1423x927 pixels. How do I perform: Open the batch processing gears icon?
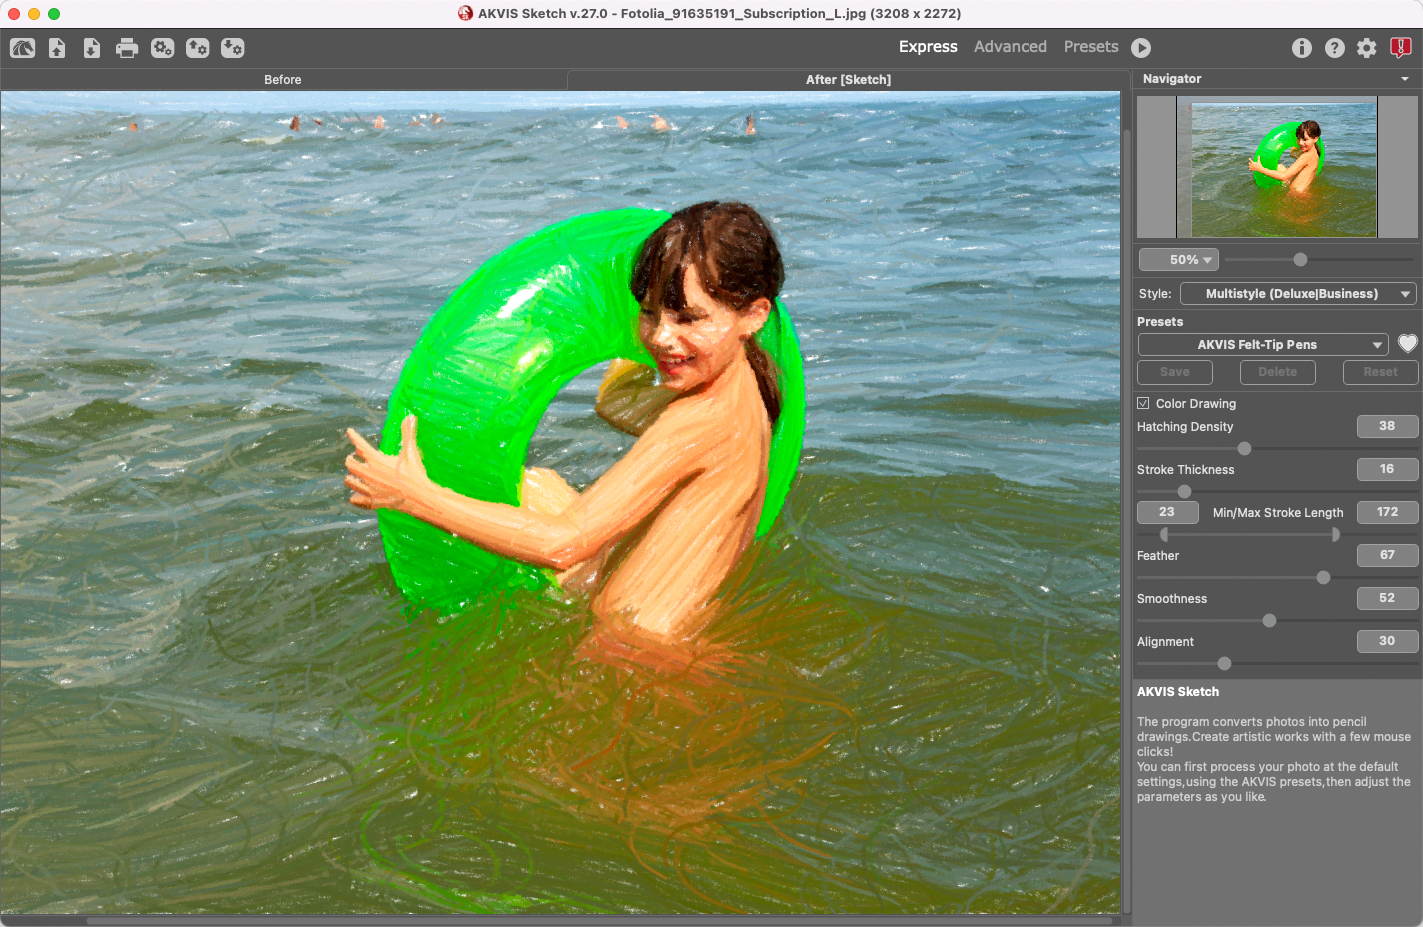pos(162,48)
